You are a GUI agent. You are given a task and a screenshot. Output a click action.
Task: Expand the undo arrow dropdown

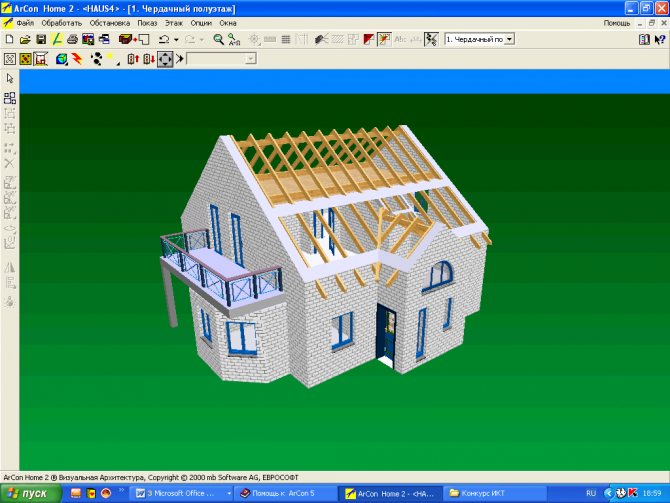click(x=176, y=39)
